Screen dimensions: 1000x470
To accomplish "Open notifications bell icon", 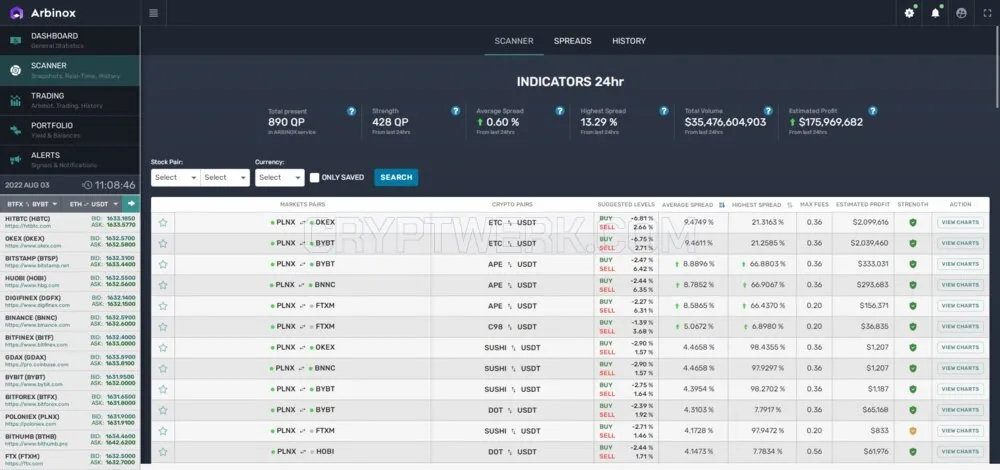I will (936, 13).
